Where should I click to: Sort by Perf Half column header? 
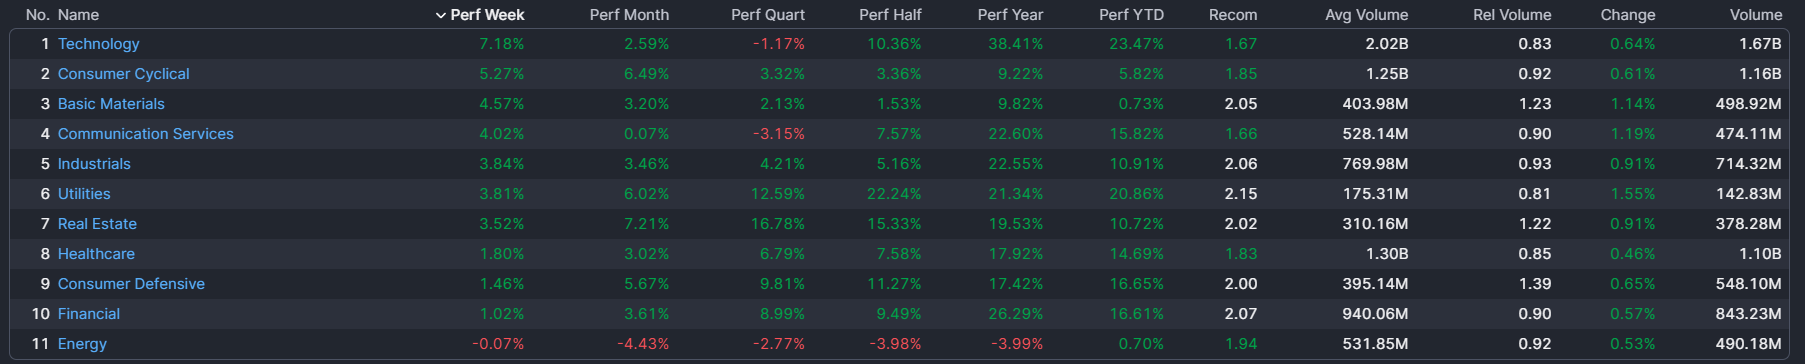click(890, 15)
